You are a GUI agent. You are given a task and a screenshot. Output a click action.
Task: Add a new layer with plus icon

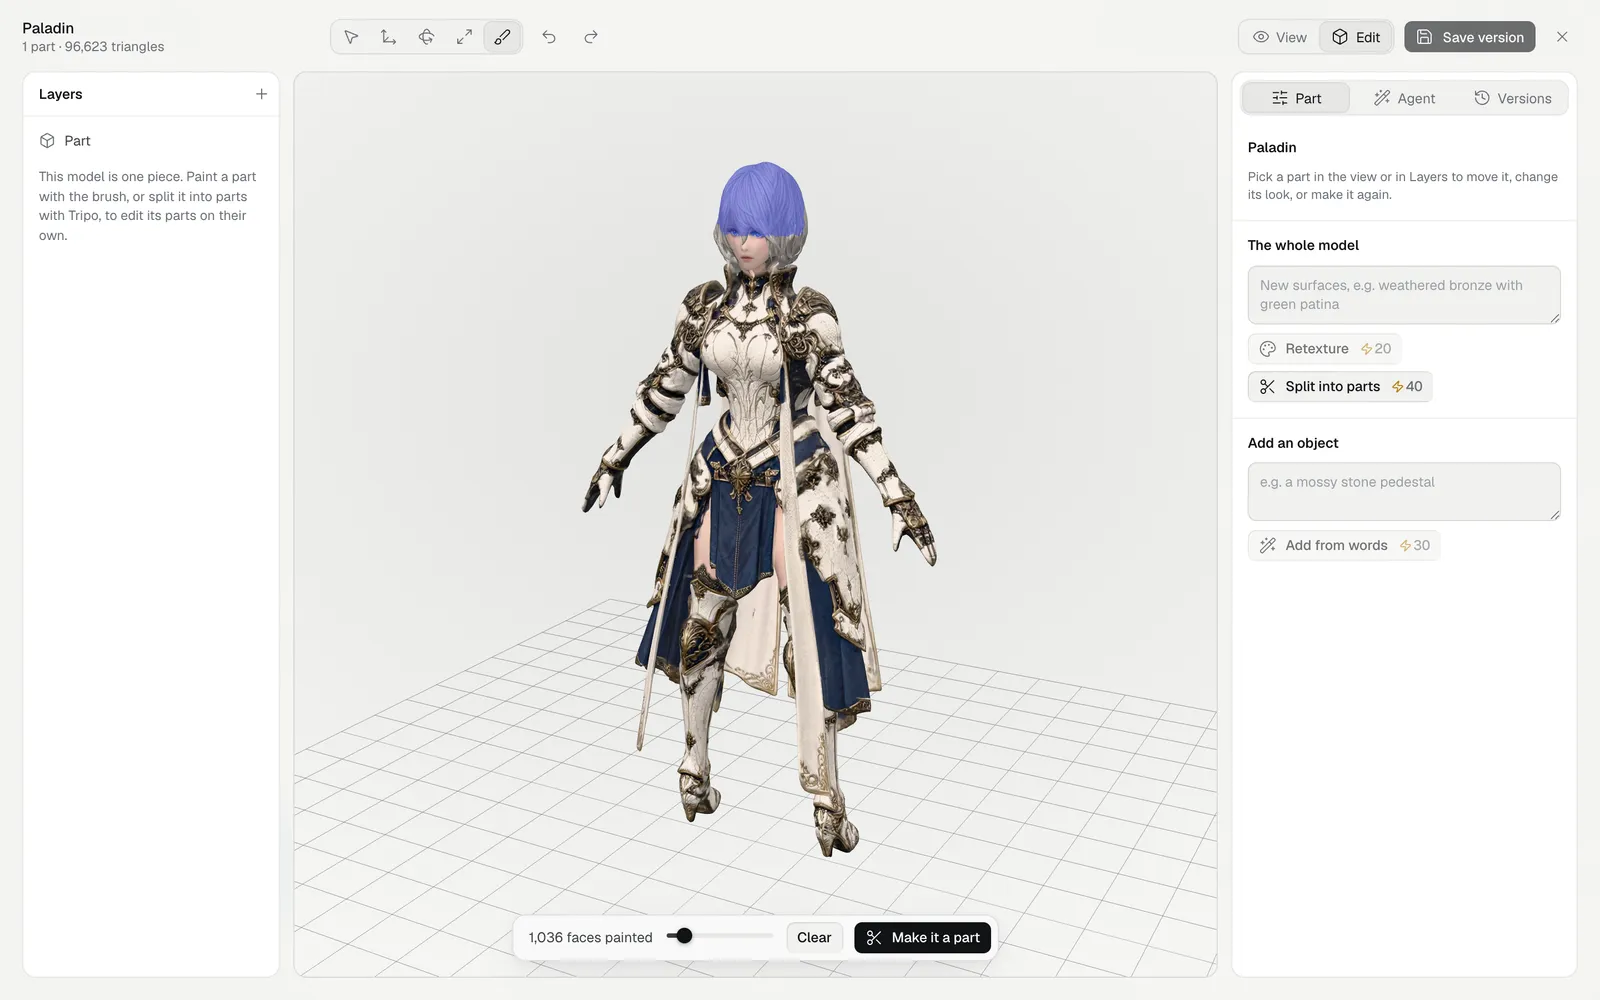pos(261,94)
